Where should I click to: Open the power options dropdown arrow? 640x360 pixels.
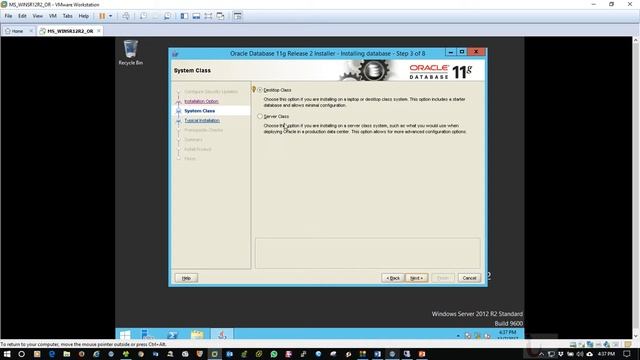110,16
